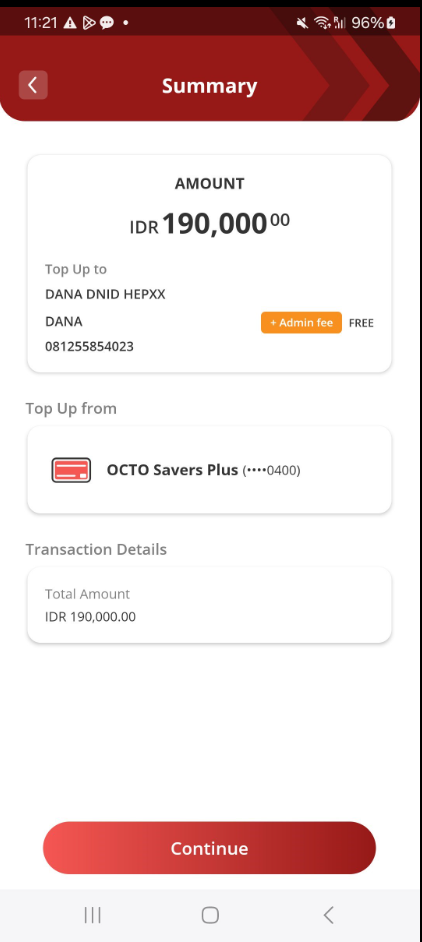
Task: Tap the Wi-Fi signal status icon
Action: click(322, 23)
